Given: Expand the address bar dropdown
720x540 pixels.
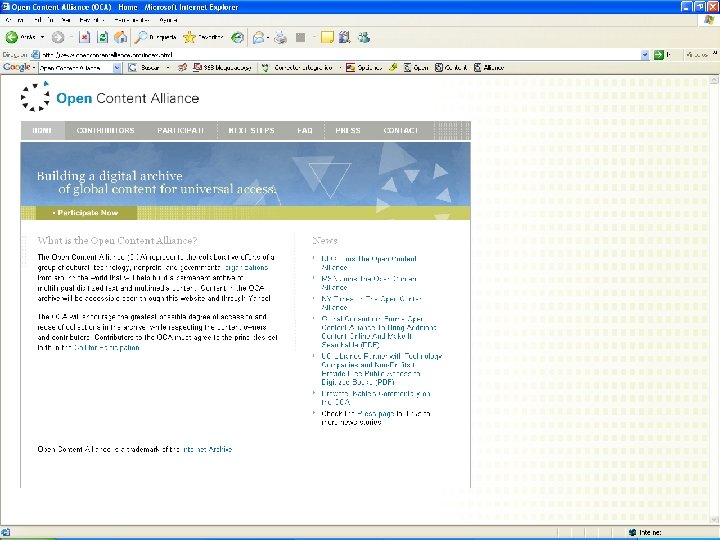Looking at the screenshot, I should (645, 55).
